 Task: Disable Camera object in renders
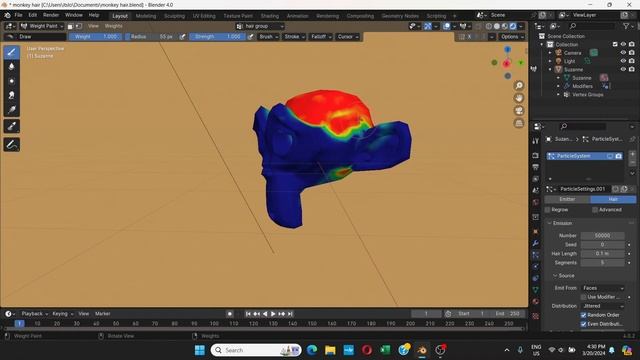[631, 53]
